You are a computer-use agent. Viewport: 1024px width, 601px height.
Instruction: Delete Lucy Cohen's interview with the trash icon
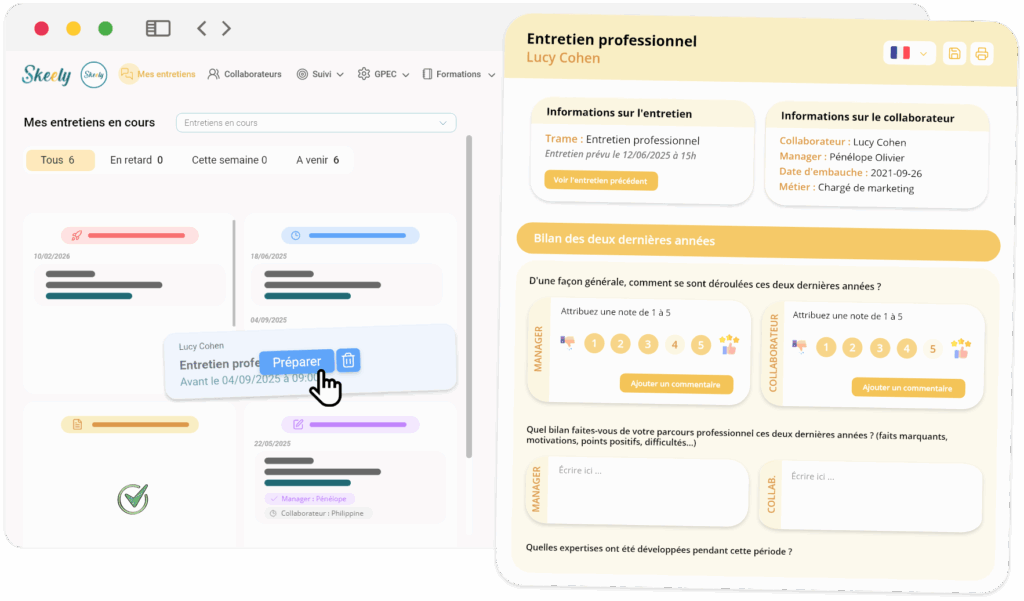(x=347, y=361)
